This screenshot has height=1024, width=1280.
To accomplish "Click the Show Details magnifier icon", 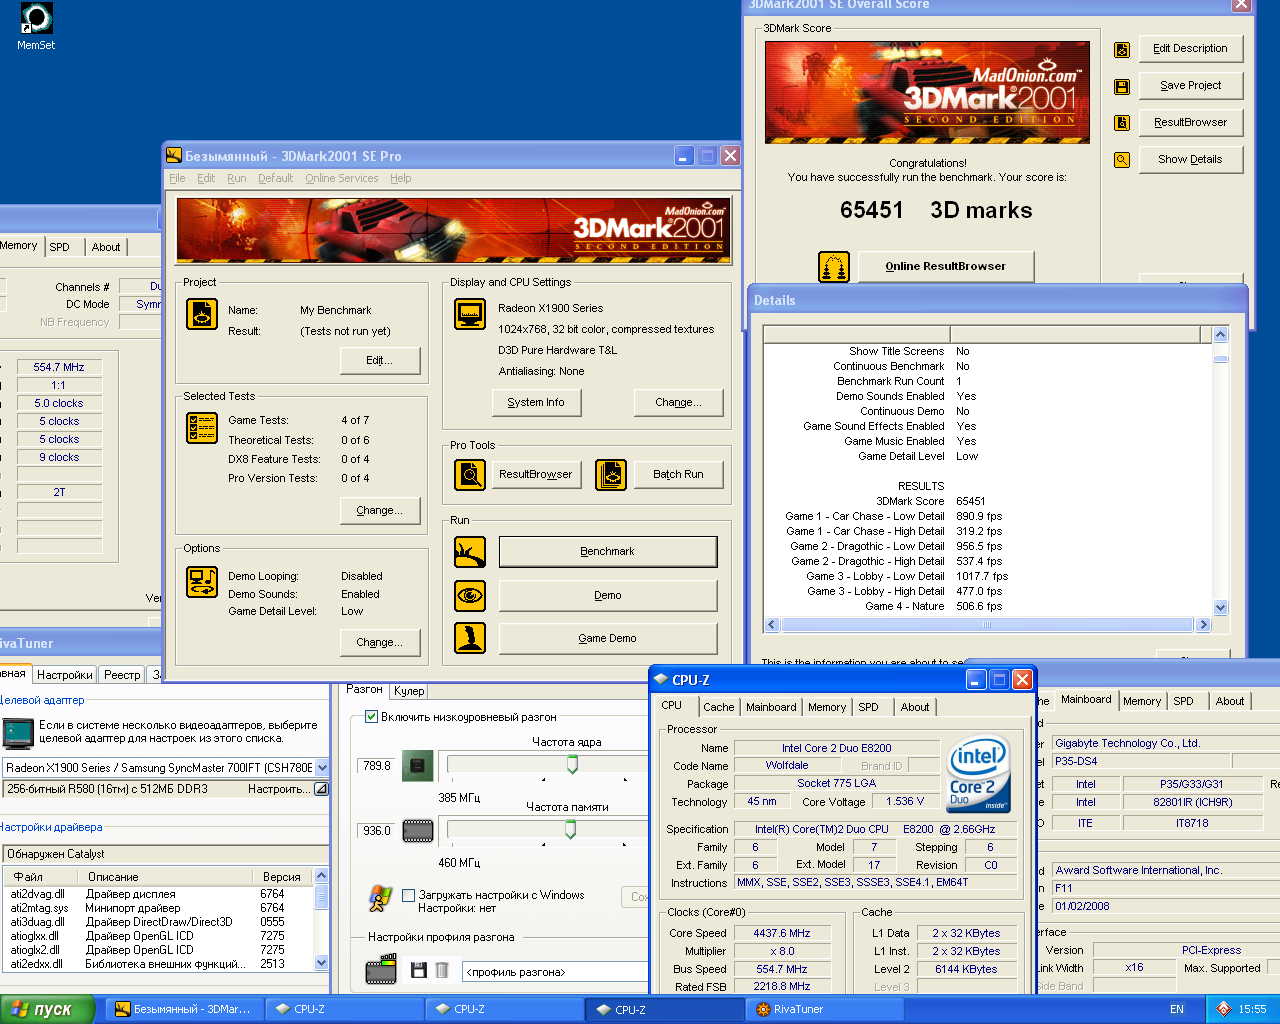I will (x=1122, y=160).
